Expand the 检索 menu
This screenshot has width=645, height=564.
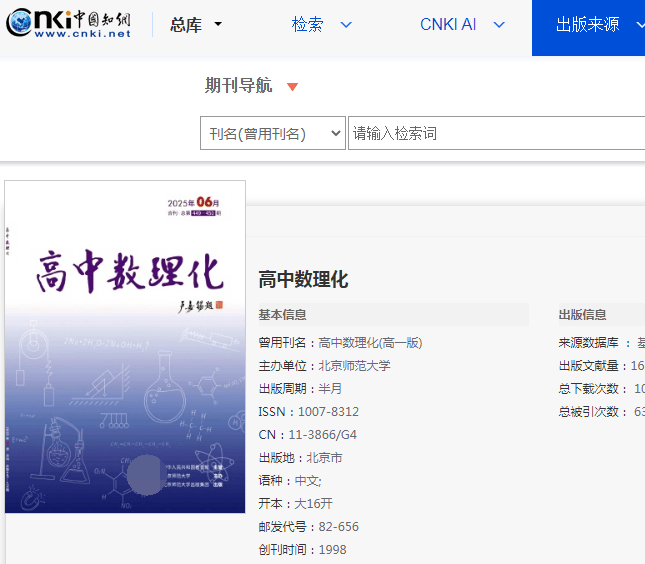click(321, 25)
